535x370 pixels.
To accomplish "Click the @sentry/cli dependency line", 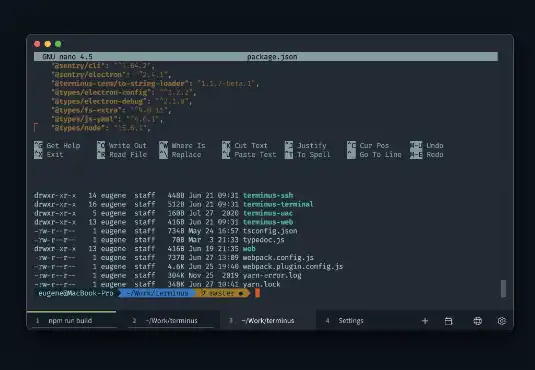I will point(103,66).
